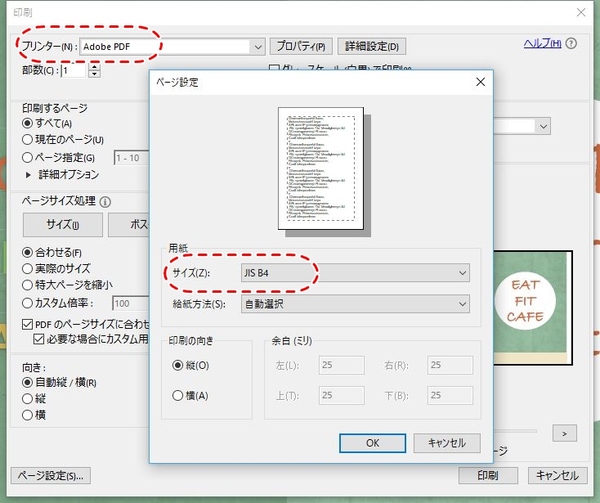The image size is (600, 503).
Task: Click the プロパティ(P) button
Action: pos(301,46)
